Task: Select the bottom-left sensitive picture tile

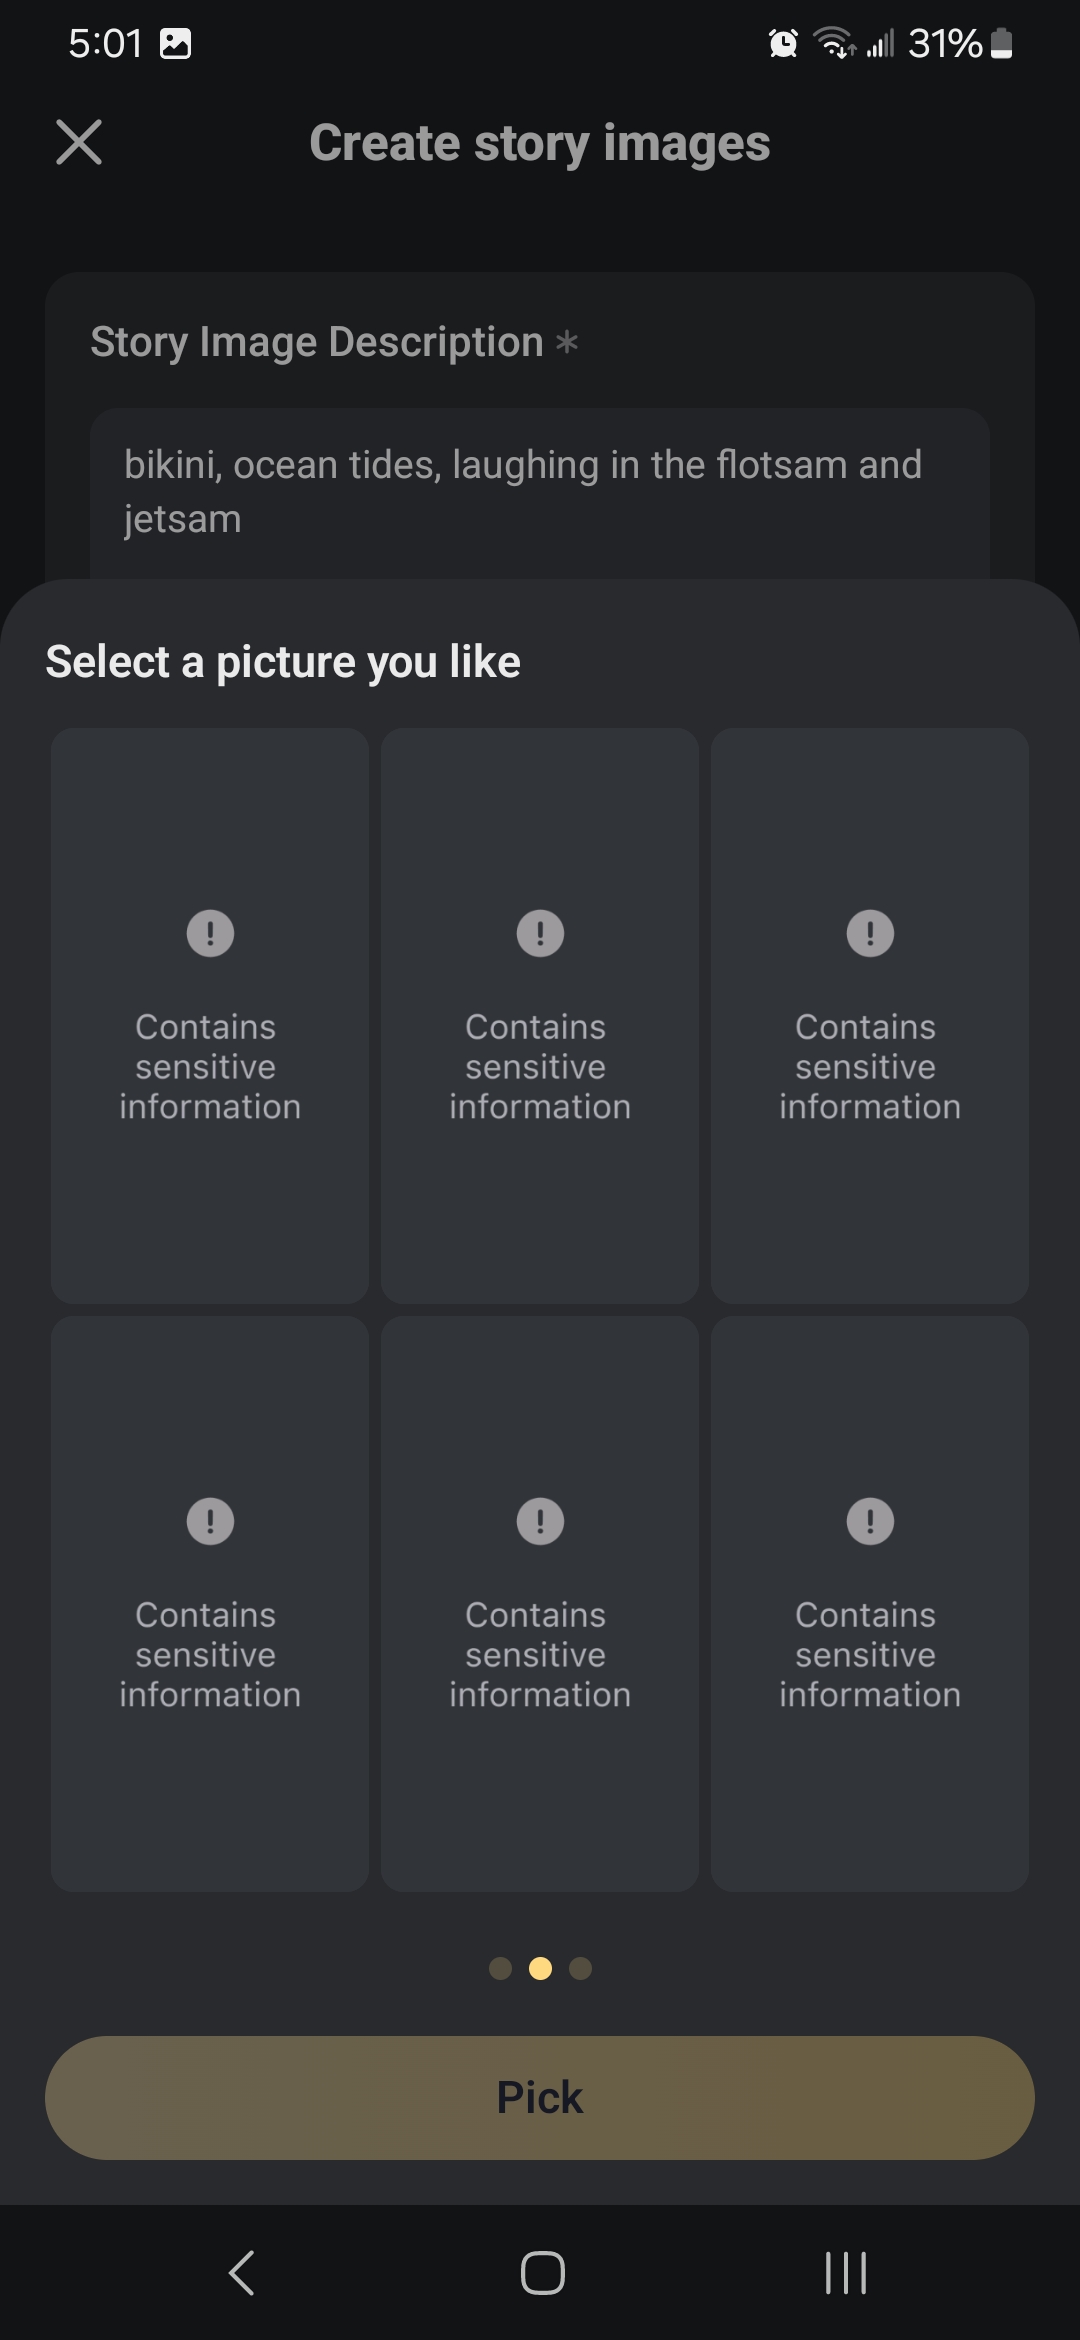Action: pos(210,1603)
